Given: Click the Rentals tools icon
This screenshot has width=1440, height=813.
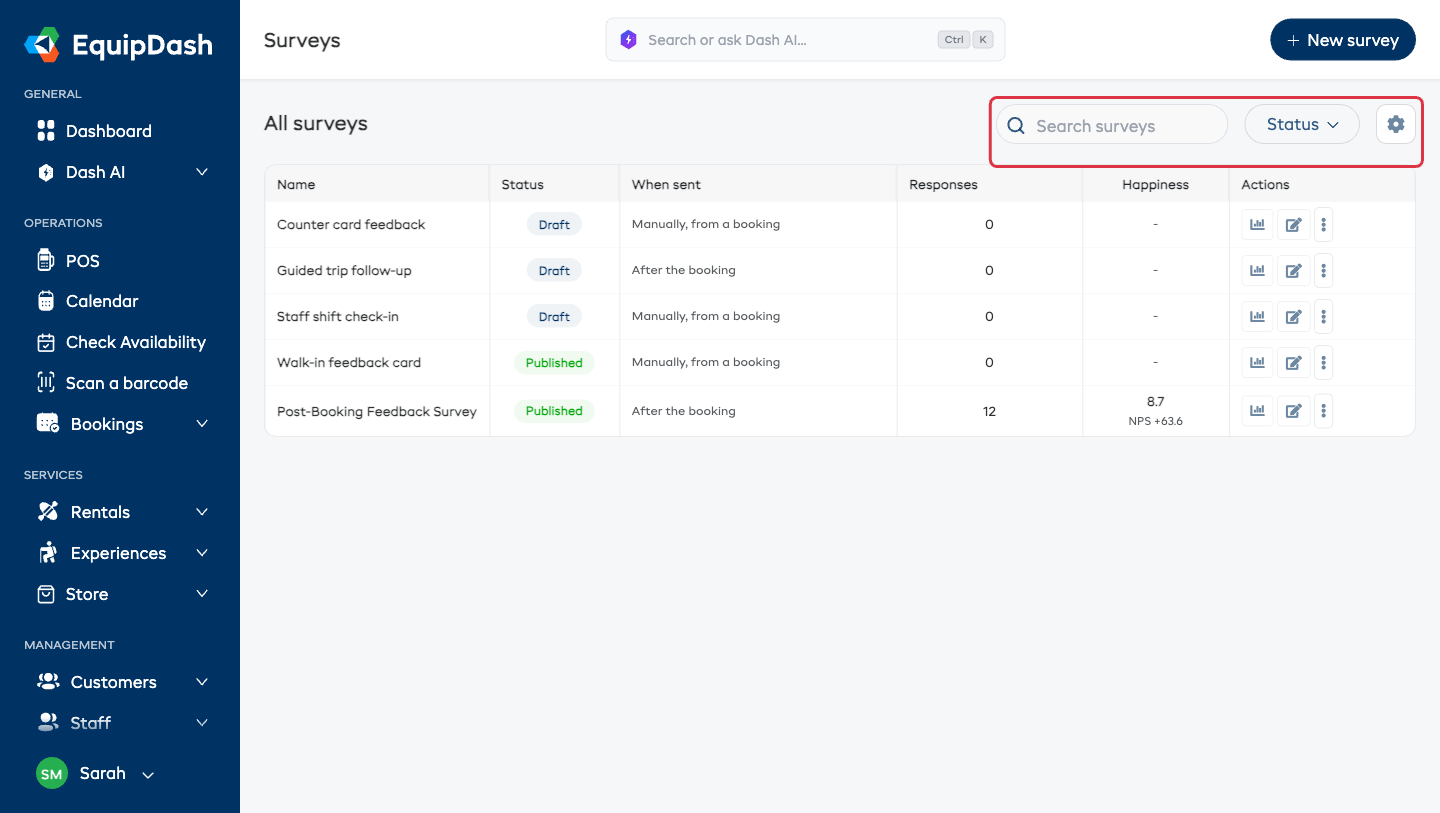Looking at the screenshot, I should [47, 512].
